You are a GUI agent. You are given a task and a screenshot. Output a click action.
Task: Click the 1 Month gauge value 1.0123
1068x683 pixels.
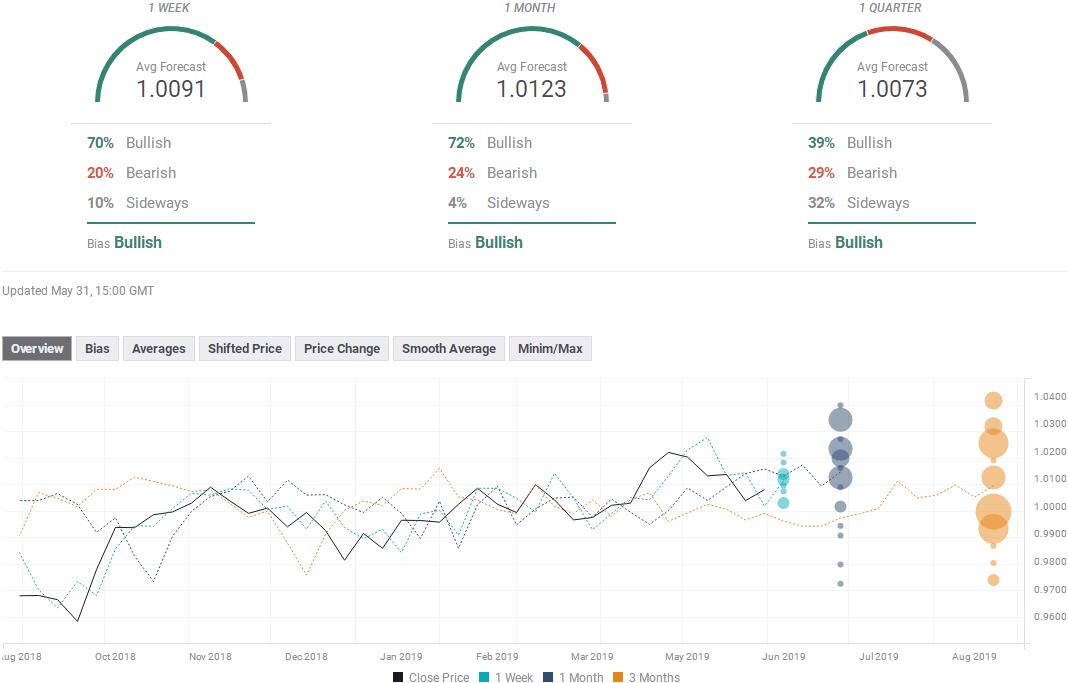click(x=531, y=89)
